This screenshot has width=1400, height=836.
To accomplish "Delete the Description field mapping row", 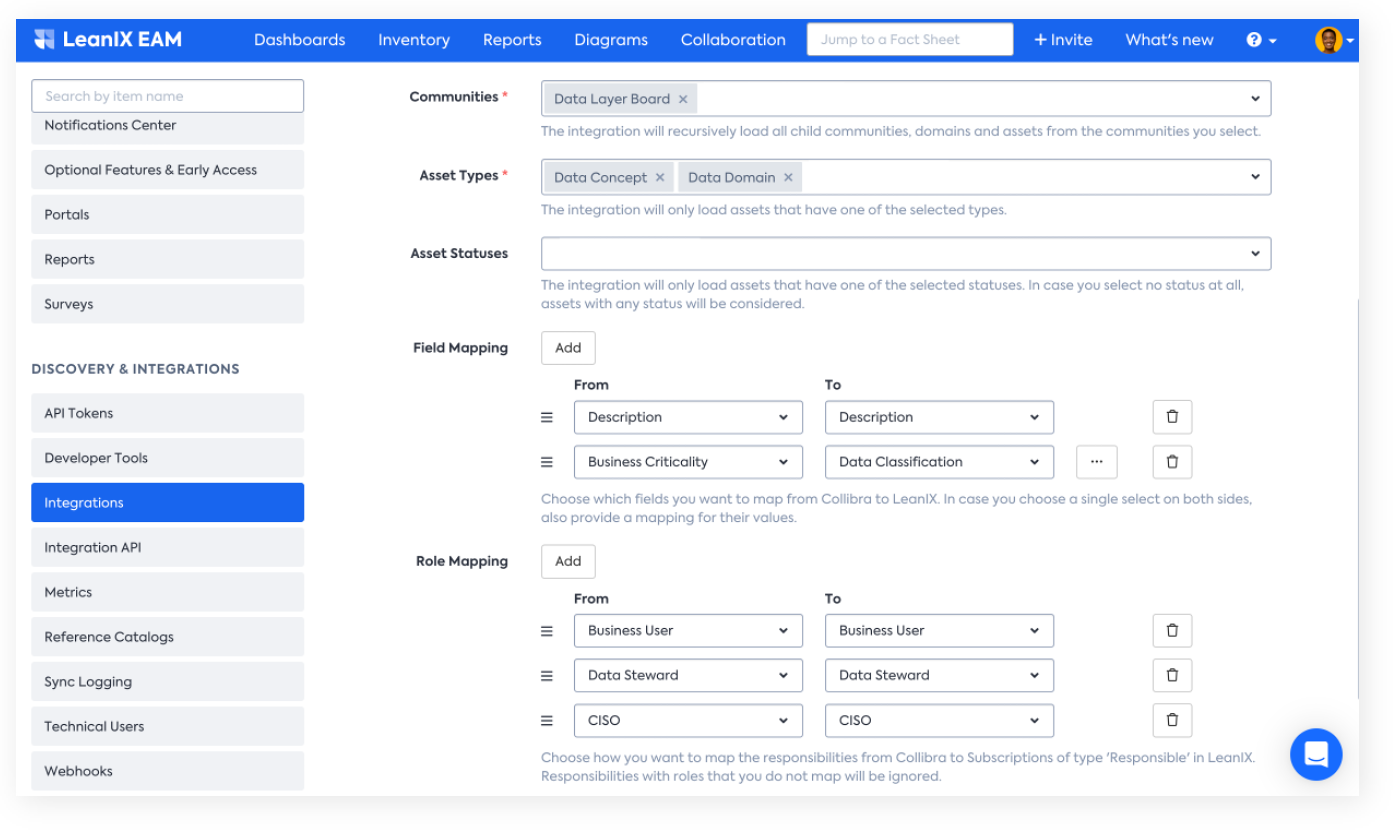I will point(1172,417).
